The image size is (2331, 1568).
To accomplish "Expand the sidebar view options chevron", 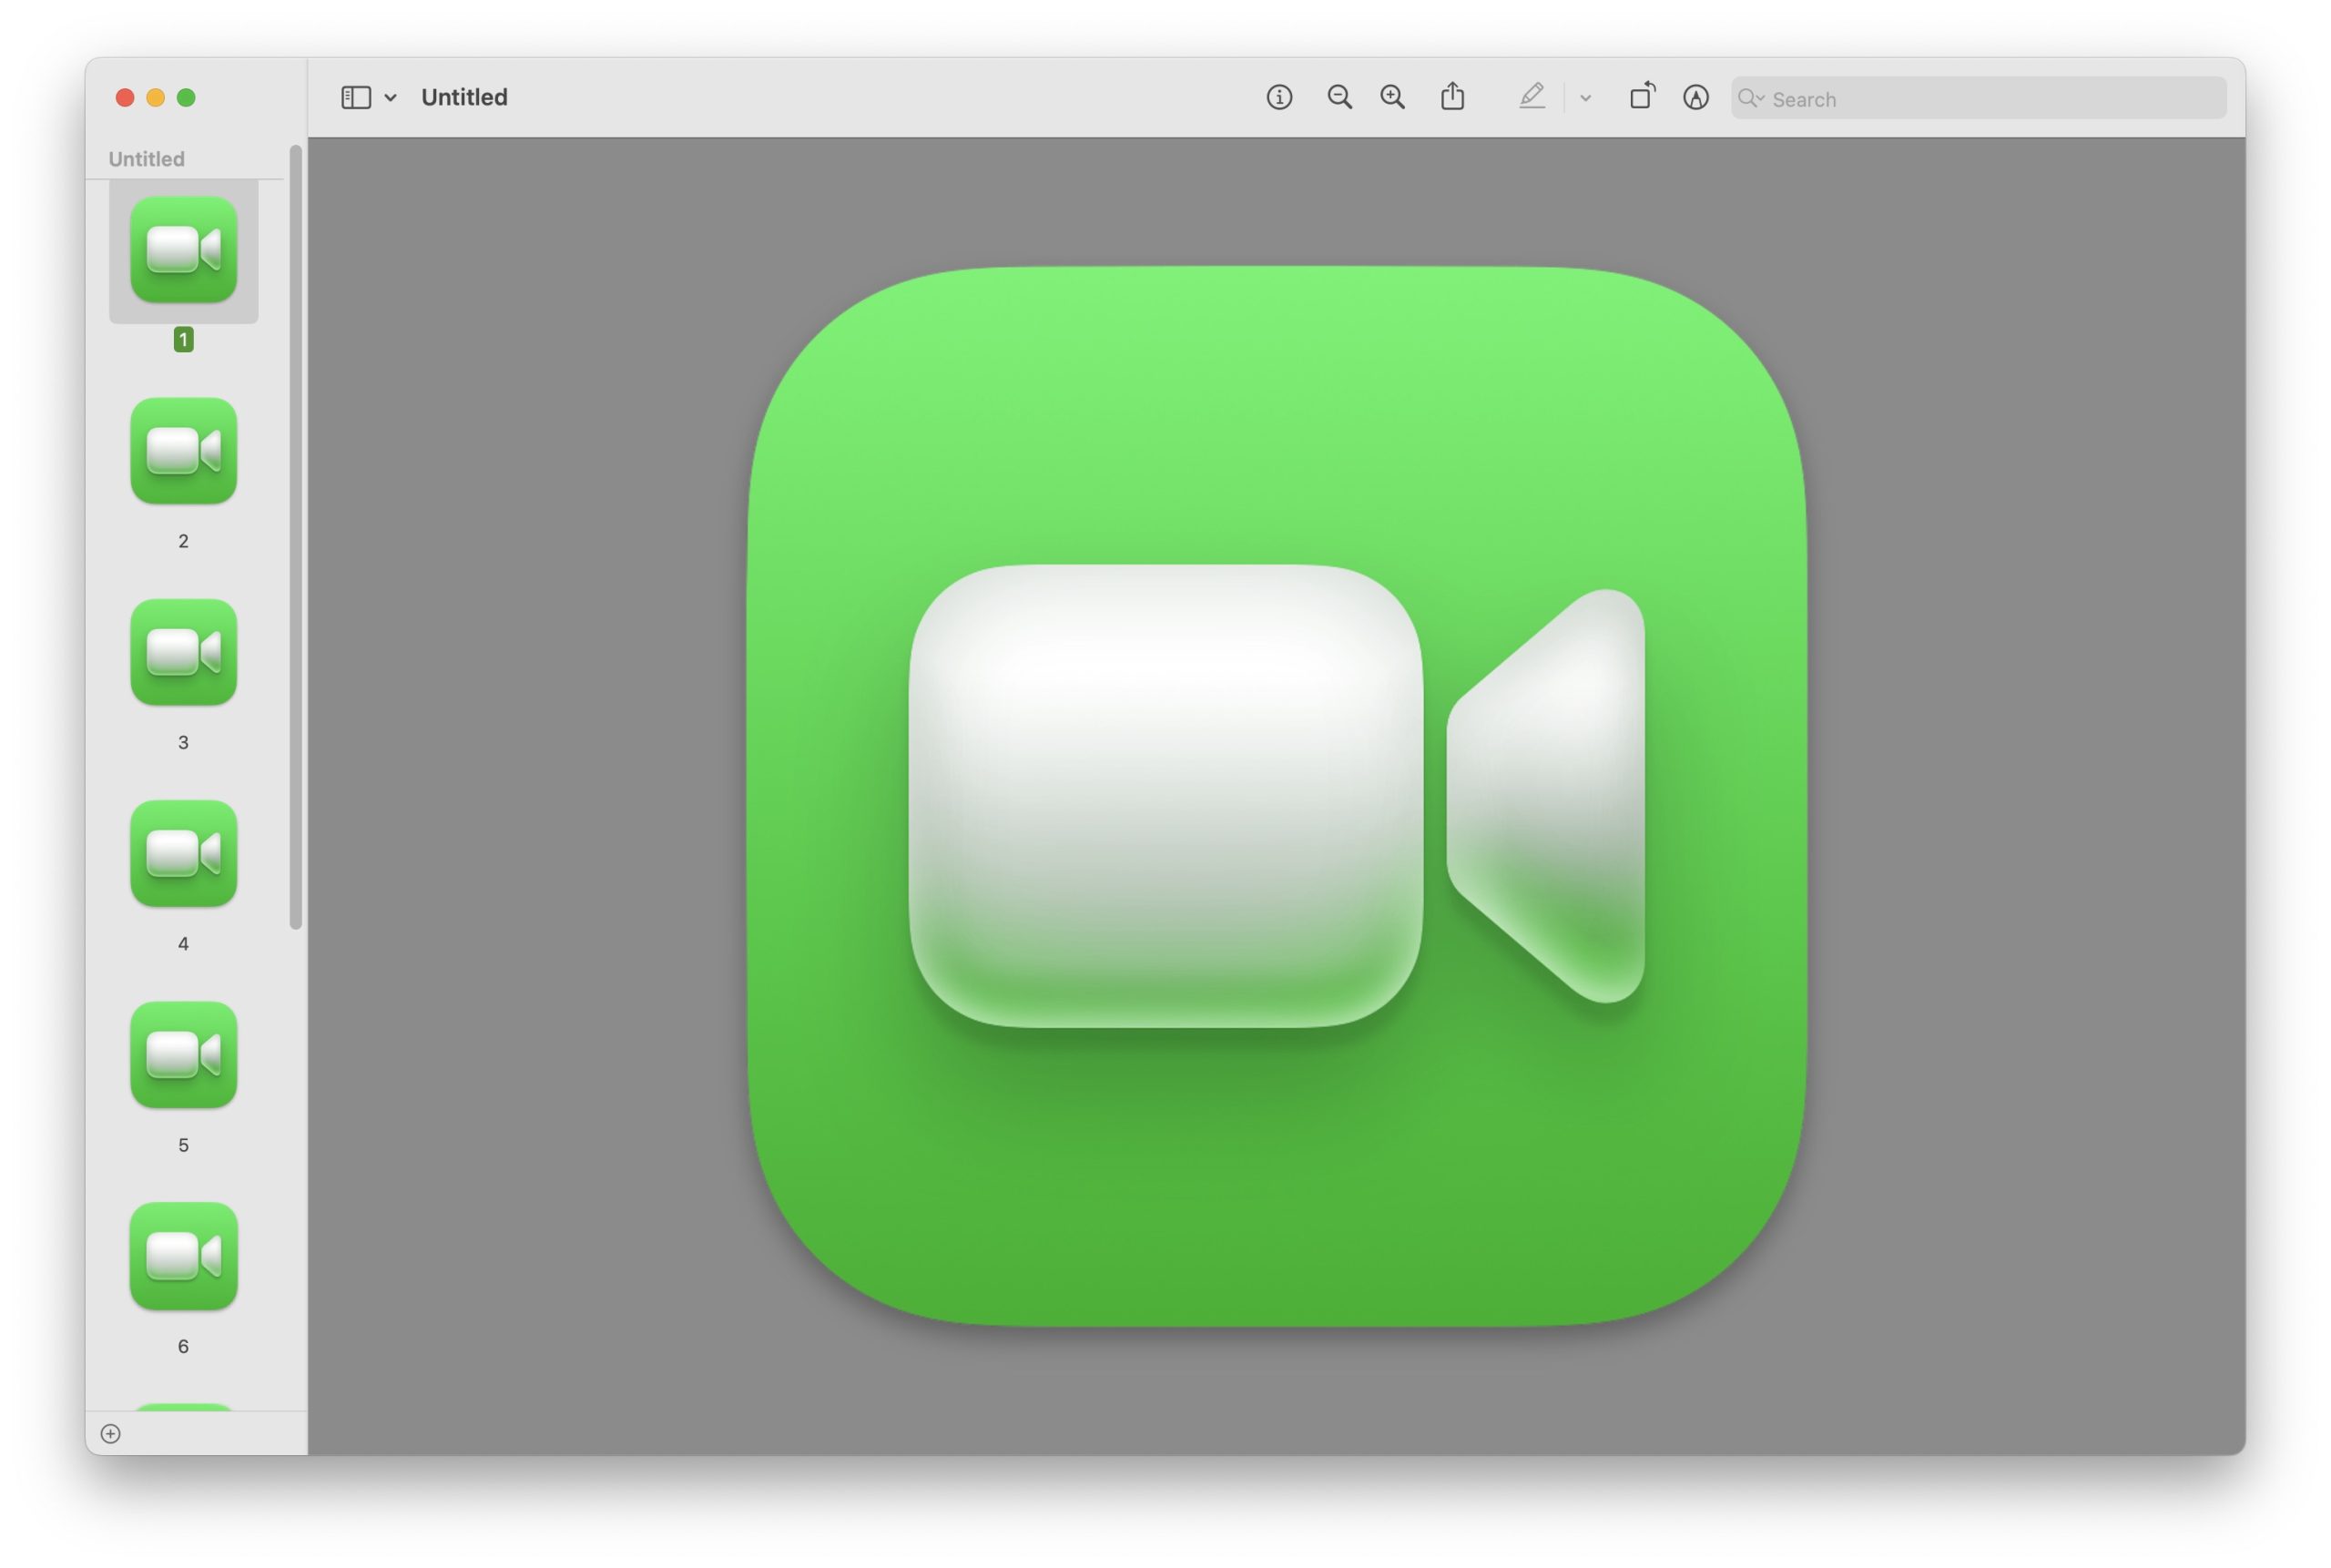I will tap(391, 98).
